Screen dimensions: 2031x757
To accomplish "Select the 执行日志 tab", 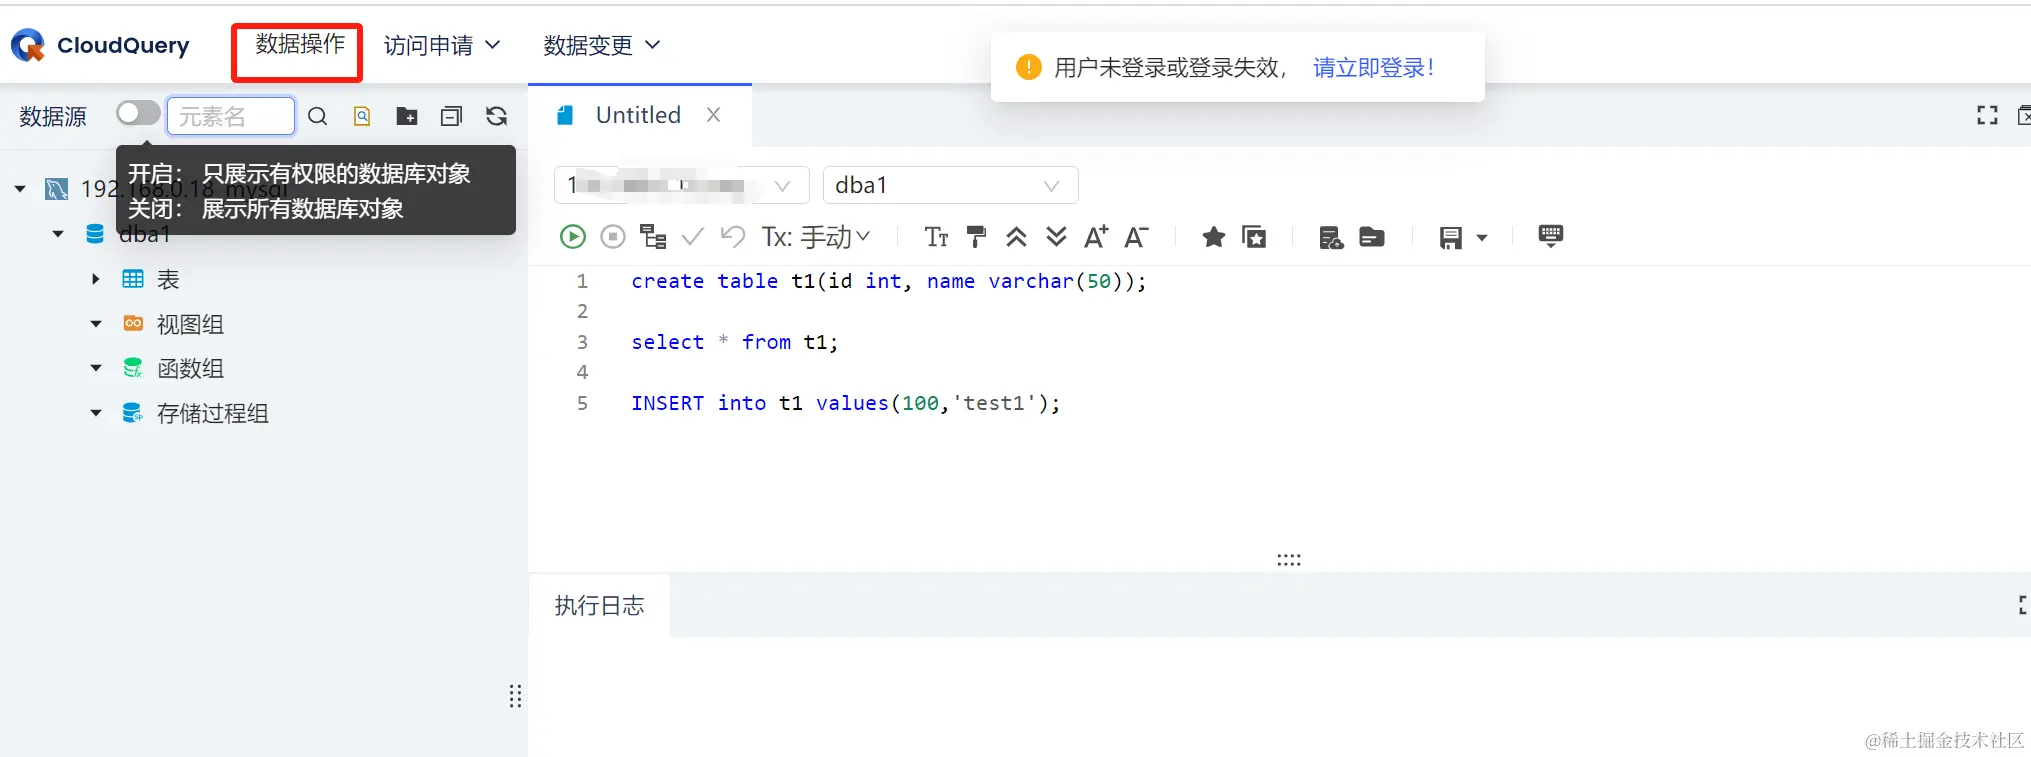I will point(600,605).
